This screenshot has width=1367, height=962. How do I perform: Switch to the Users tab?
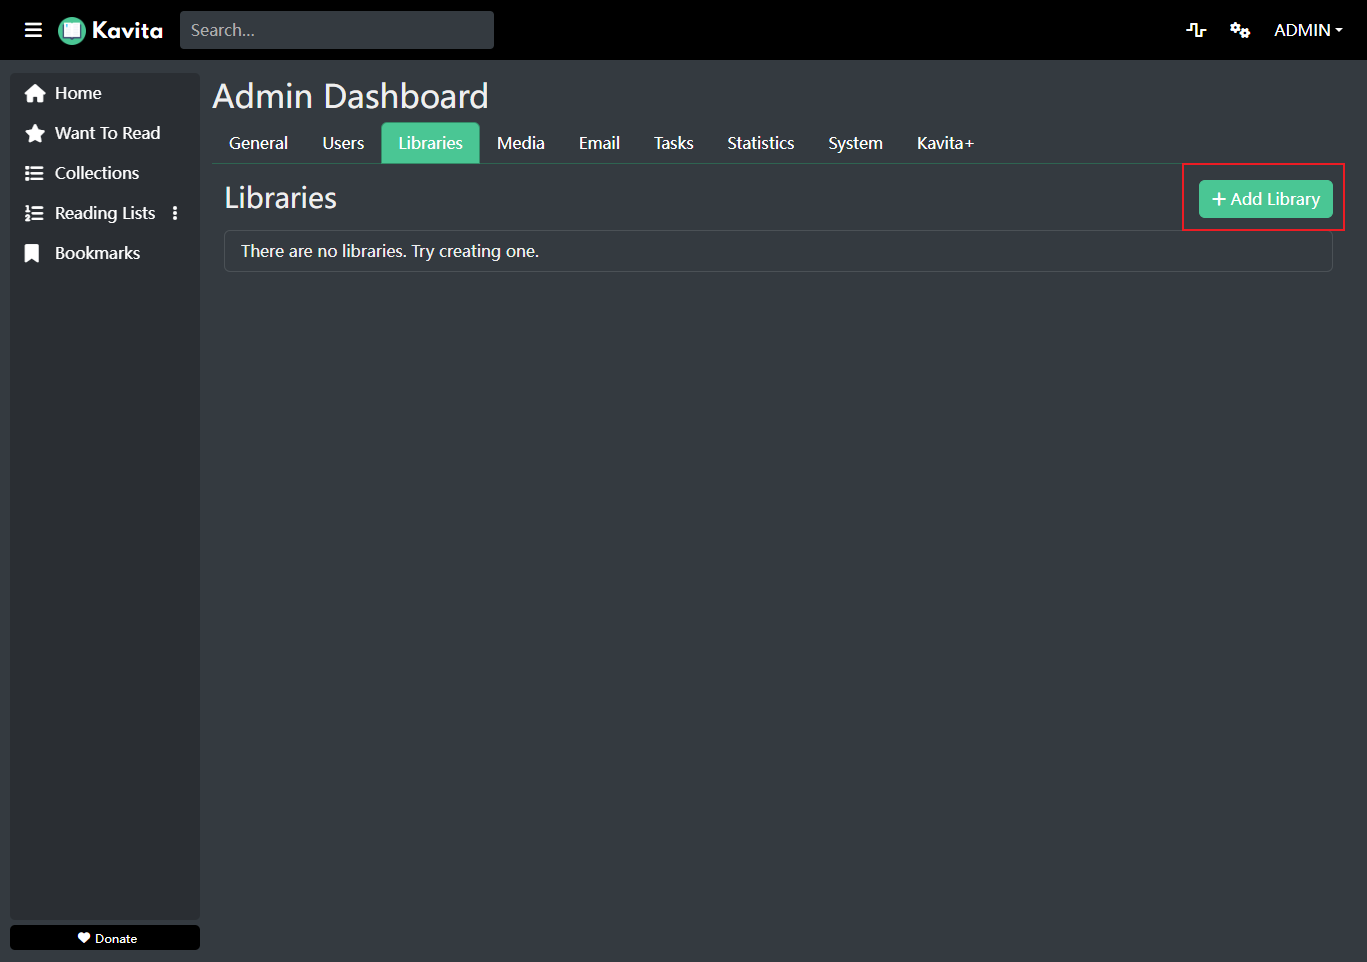(x=343, y=143)
